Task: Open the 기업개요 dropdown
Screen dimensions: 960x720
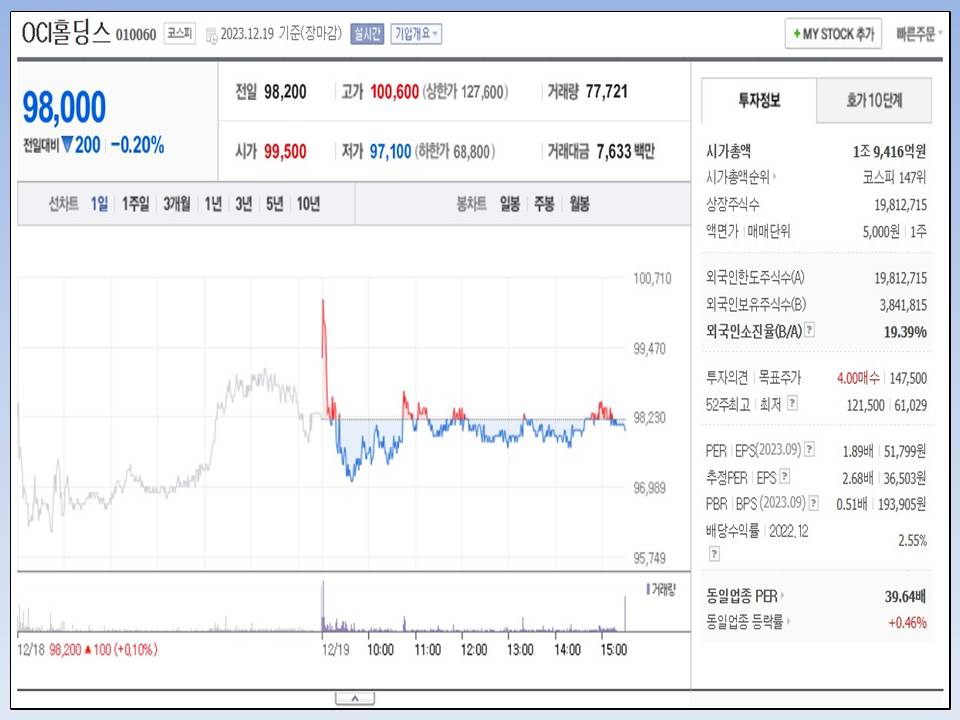Action: (x=416, y=34)
